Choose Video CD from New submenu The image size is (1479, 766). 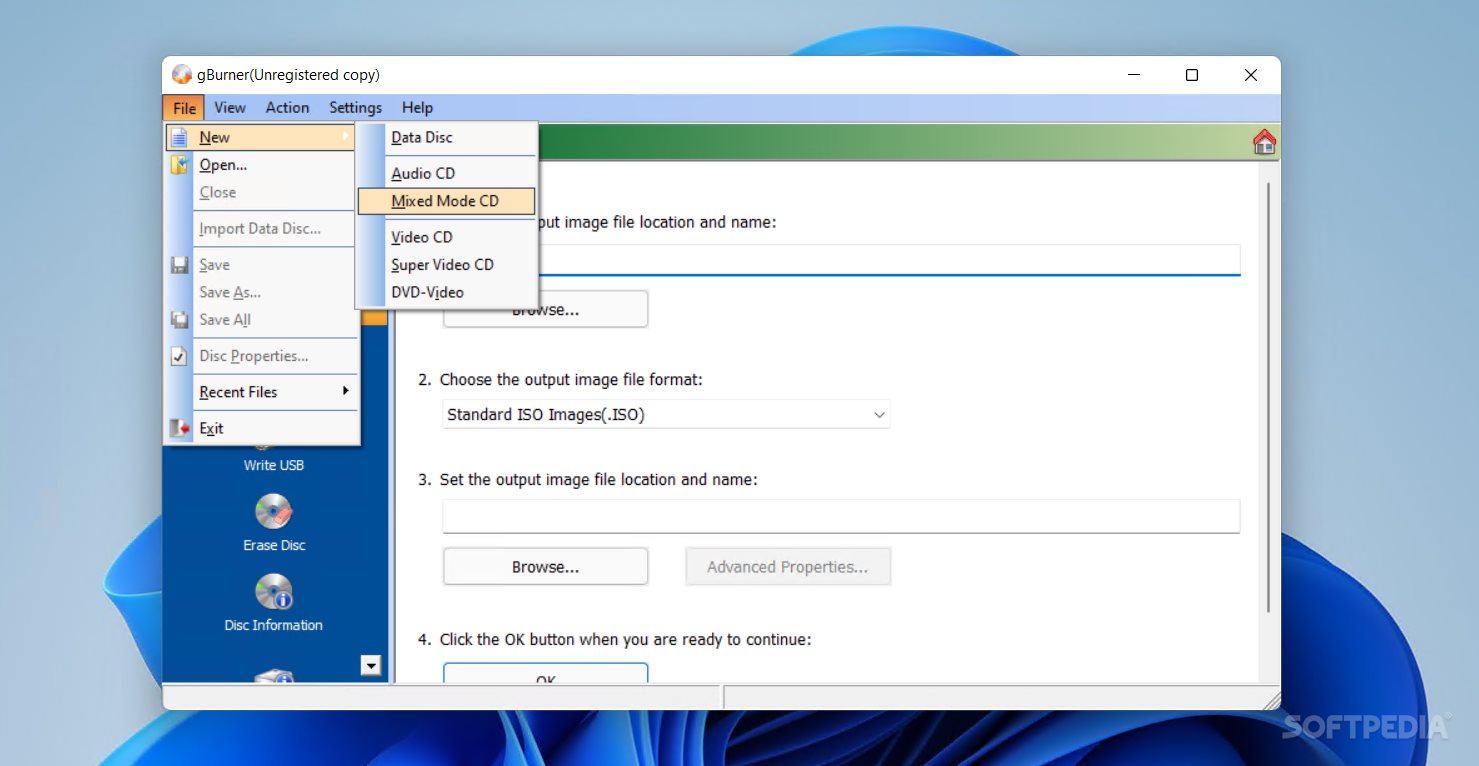pyautogui.click(x=447, y=237)
